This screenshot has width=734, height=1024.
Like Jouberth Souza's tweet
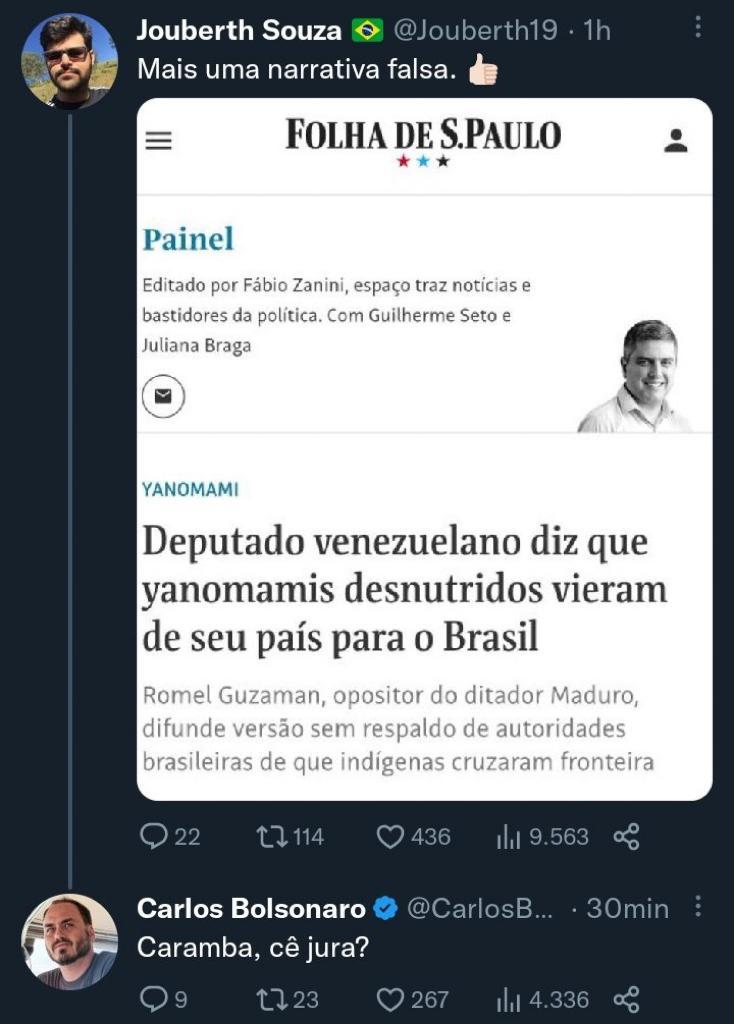390,837
